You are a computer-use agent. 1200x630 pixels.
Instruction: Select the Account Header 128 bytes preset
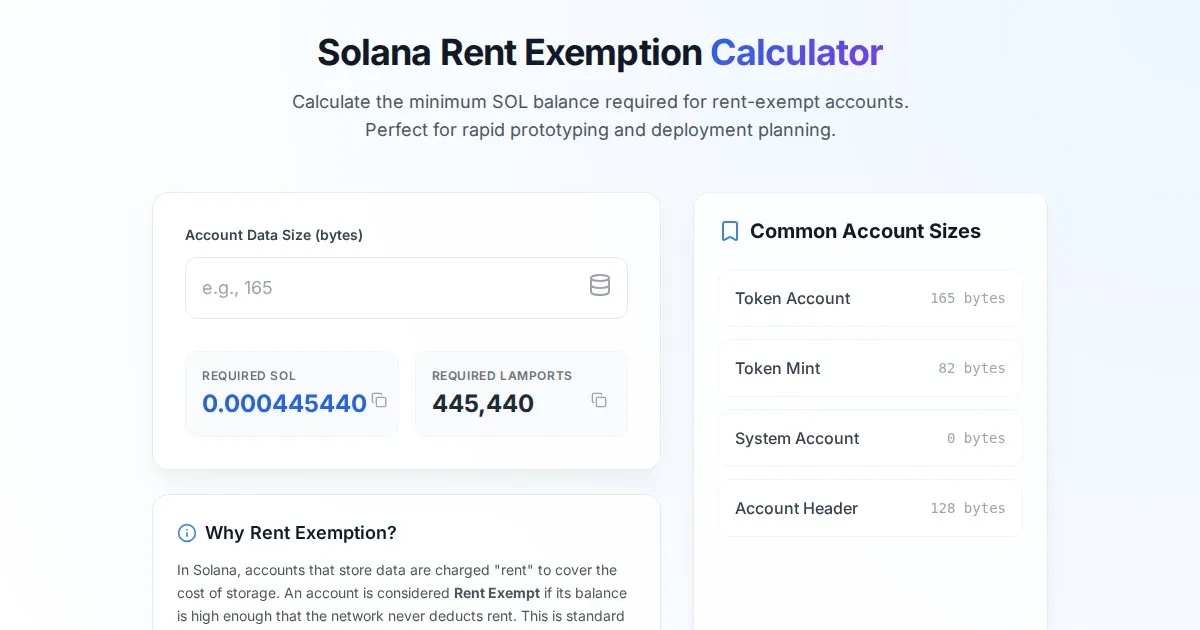point(870,508)
